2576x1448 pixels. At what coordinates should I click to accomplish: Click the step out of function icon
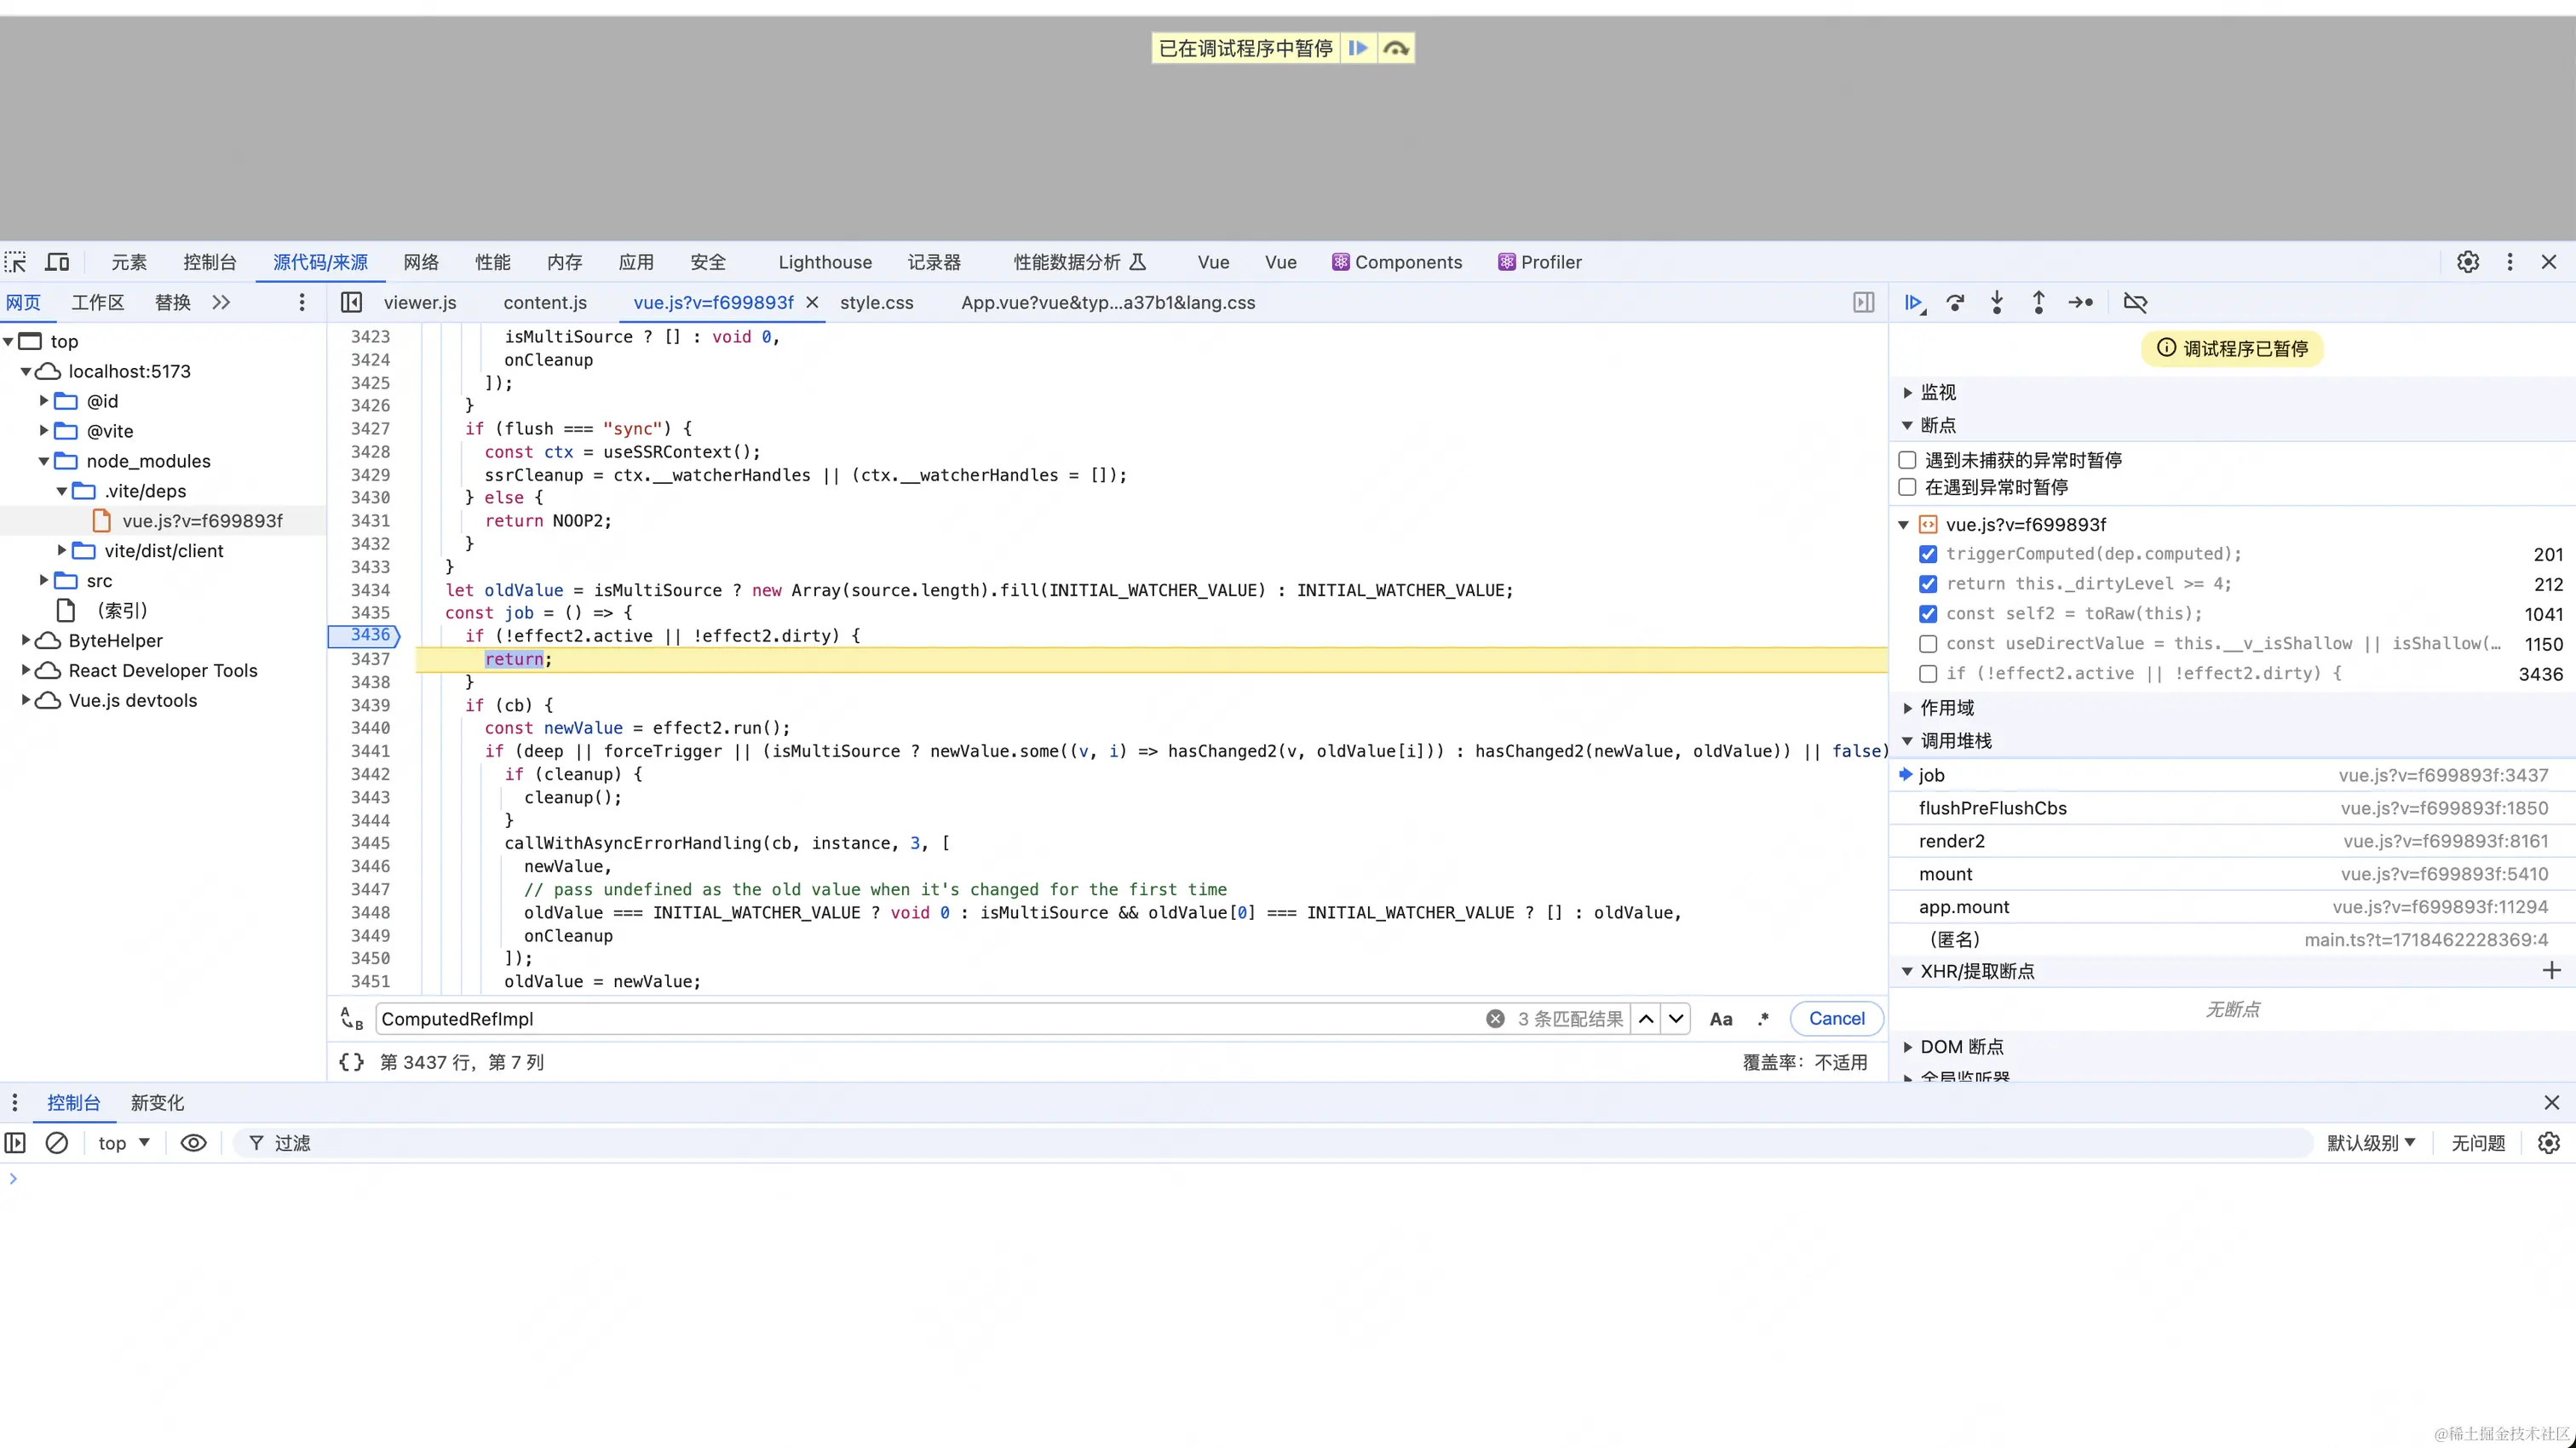point(2038,302)
